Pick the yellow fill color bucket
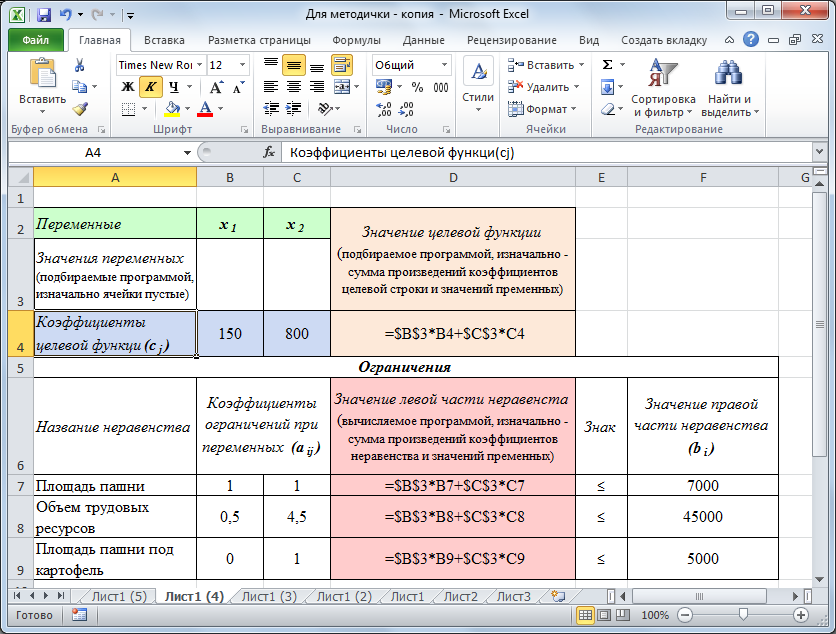Image resolution: width=836 pixels, height=634 pixels. tap(172, 109)
